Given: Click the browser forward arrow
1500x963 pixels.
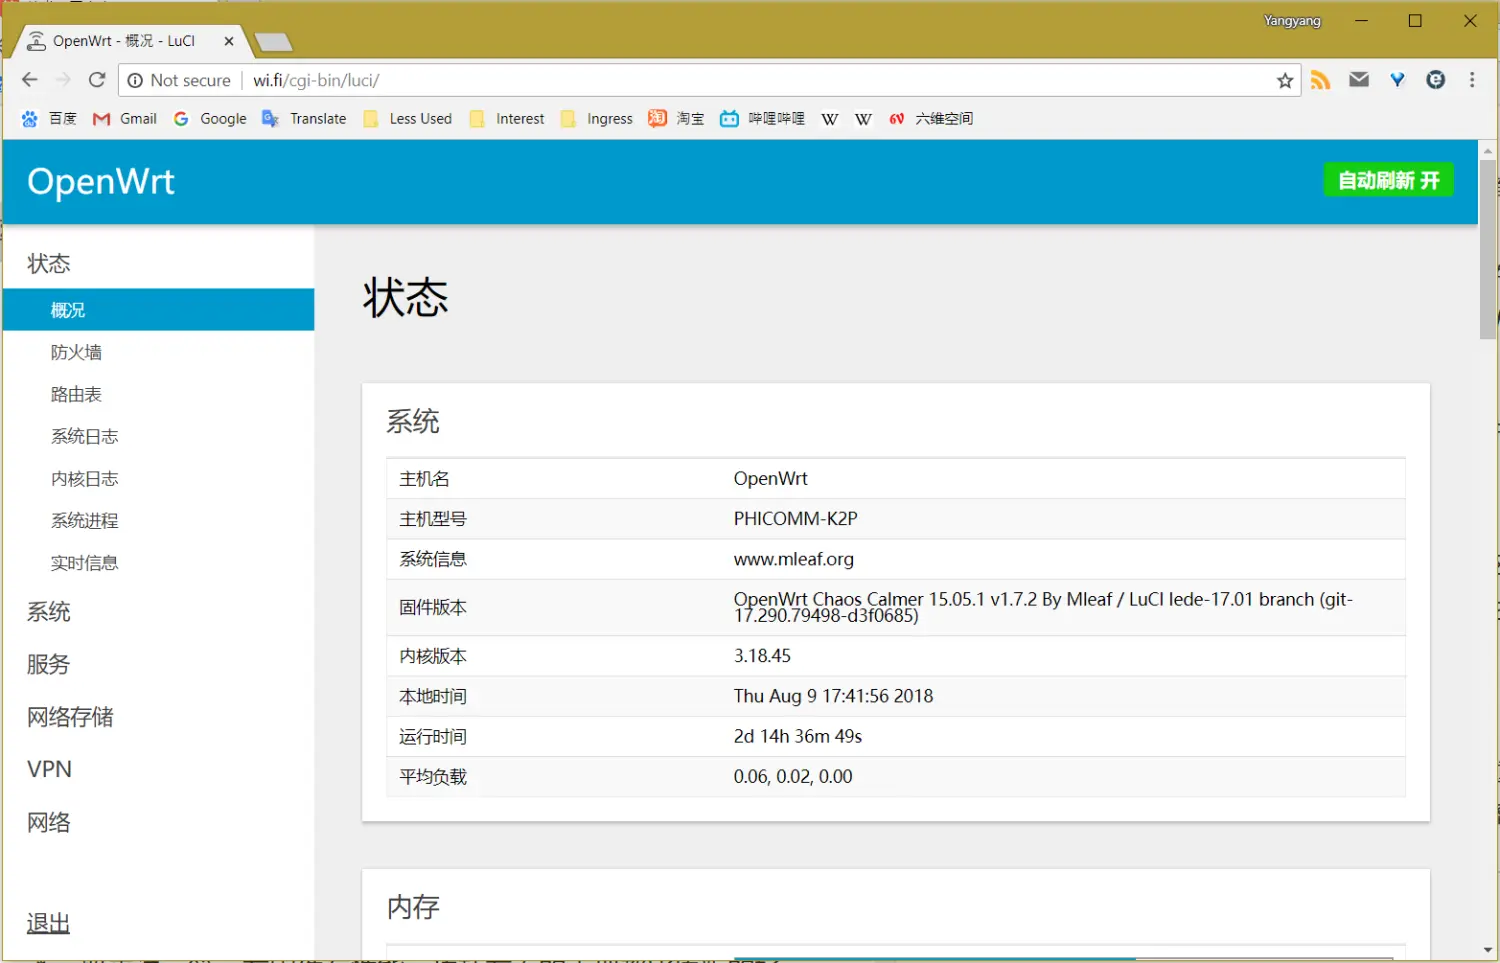Looking at the screenshot, I should click(63, 80).
